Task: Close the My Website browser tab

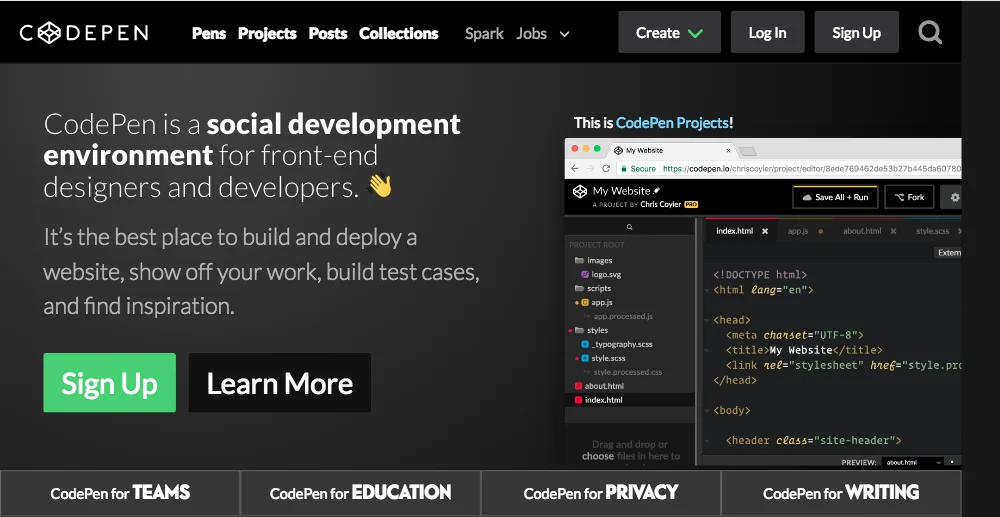Action: 728,150
